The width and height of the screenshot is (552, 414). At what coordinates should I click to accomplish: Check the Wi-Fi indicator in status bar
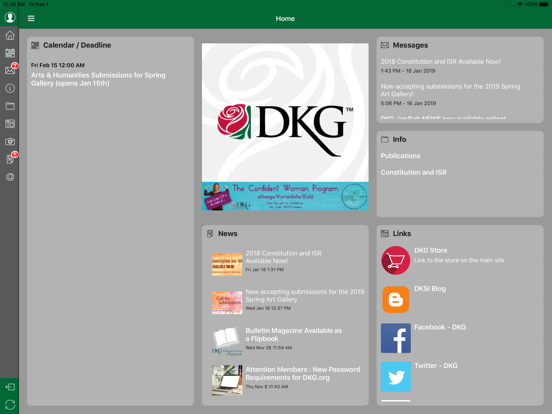pos(520,4)
